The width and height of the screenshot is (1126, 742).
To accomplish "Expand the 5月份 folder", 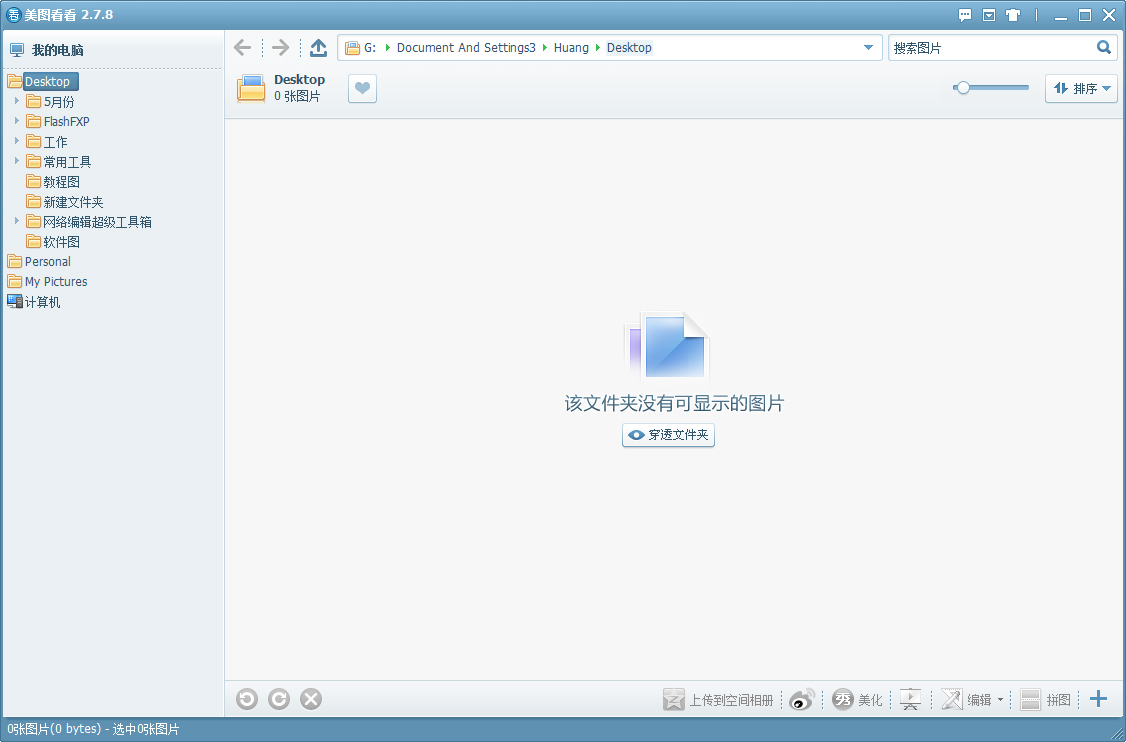I will click(17, 101).
